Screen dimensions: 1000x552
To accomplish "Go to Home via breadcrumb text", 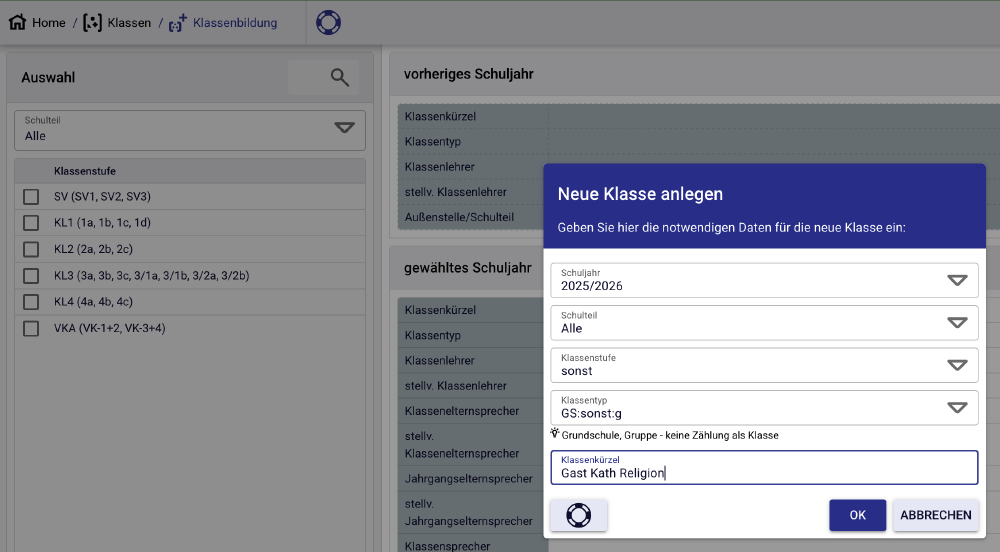I will point(48,22).
